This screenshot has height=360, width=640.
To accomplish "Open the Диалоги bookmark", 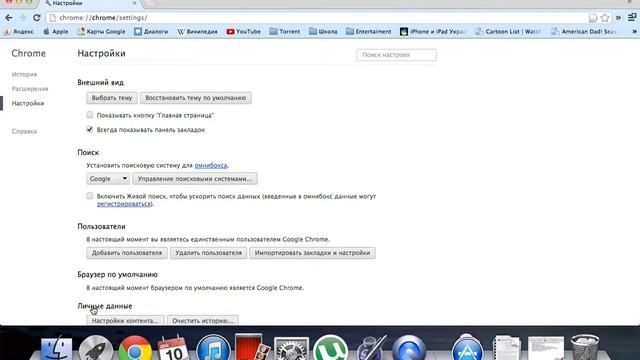I will (x=151, y=31).
